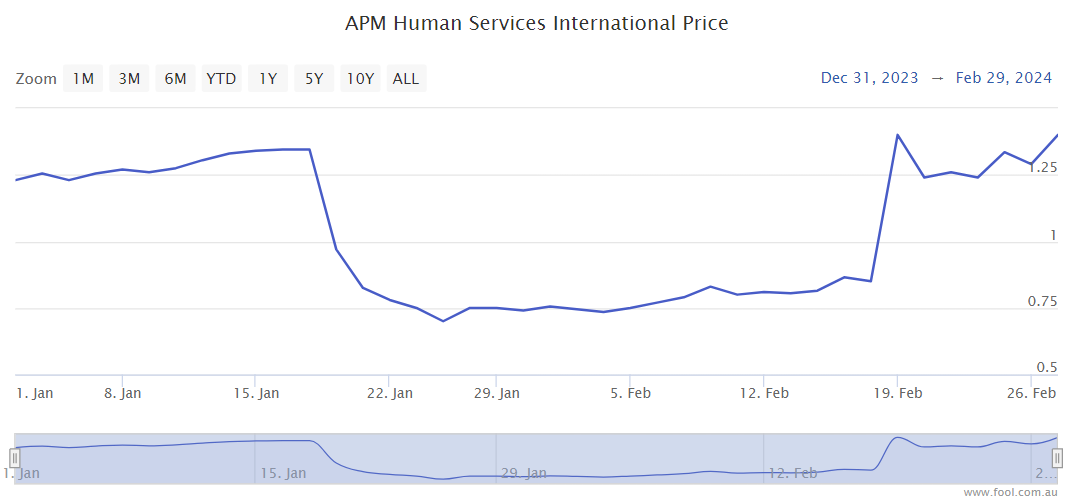Click the APM Human Services International Price title
The height and width of the screenshot is (503, 1068).
pyautogui.click(x=536, y=23)
